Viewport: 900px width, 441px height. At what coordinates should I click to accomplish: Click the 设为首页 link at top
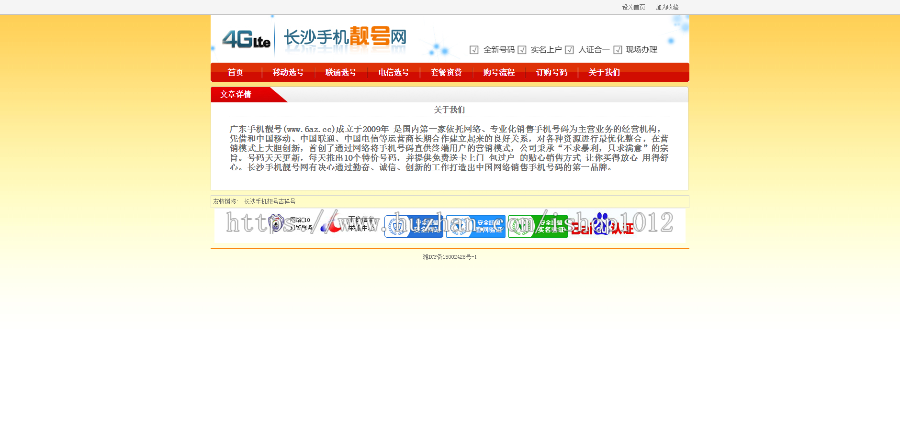point(634,7)
